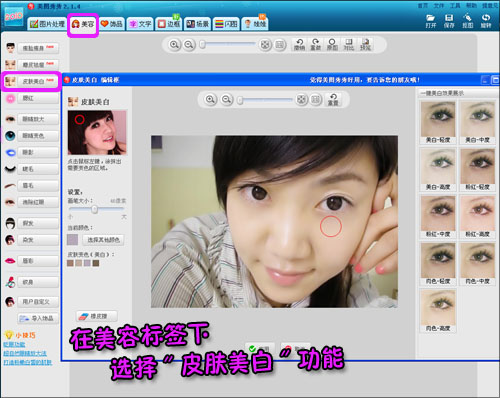Screen dimensions: 500x398
Task: Click the 旋转 icon in top right
Action: click(x=486, y=21)
